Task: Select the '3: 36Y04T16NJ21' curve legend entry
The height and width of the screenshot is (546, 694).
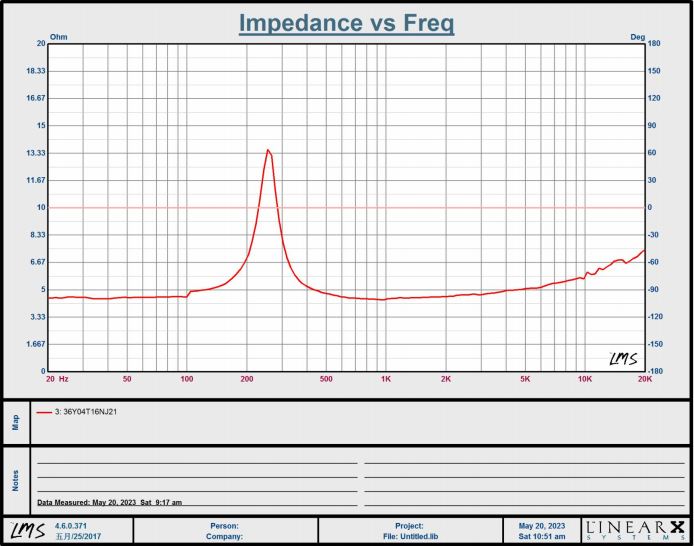Action: 86,411
